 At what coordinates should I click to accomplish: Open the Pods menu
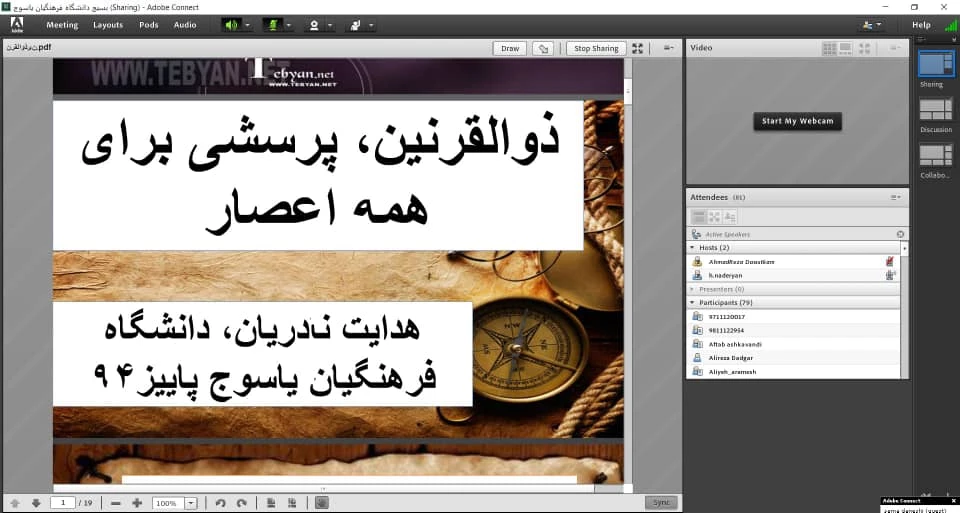pos(149,25)
